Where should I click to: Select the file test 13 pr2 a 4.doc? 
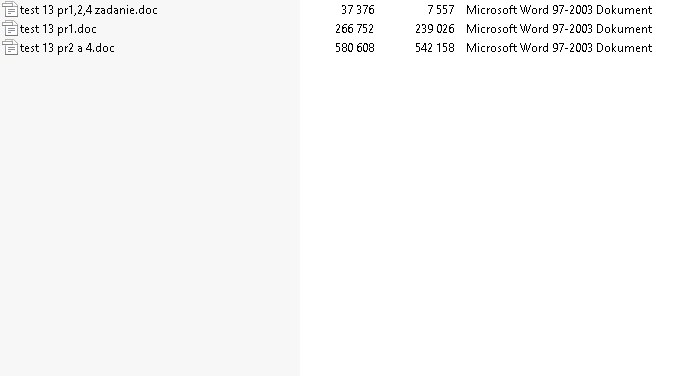[67, 48]
